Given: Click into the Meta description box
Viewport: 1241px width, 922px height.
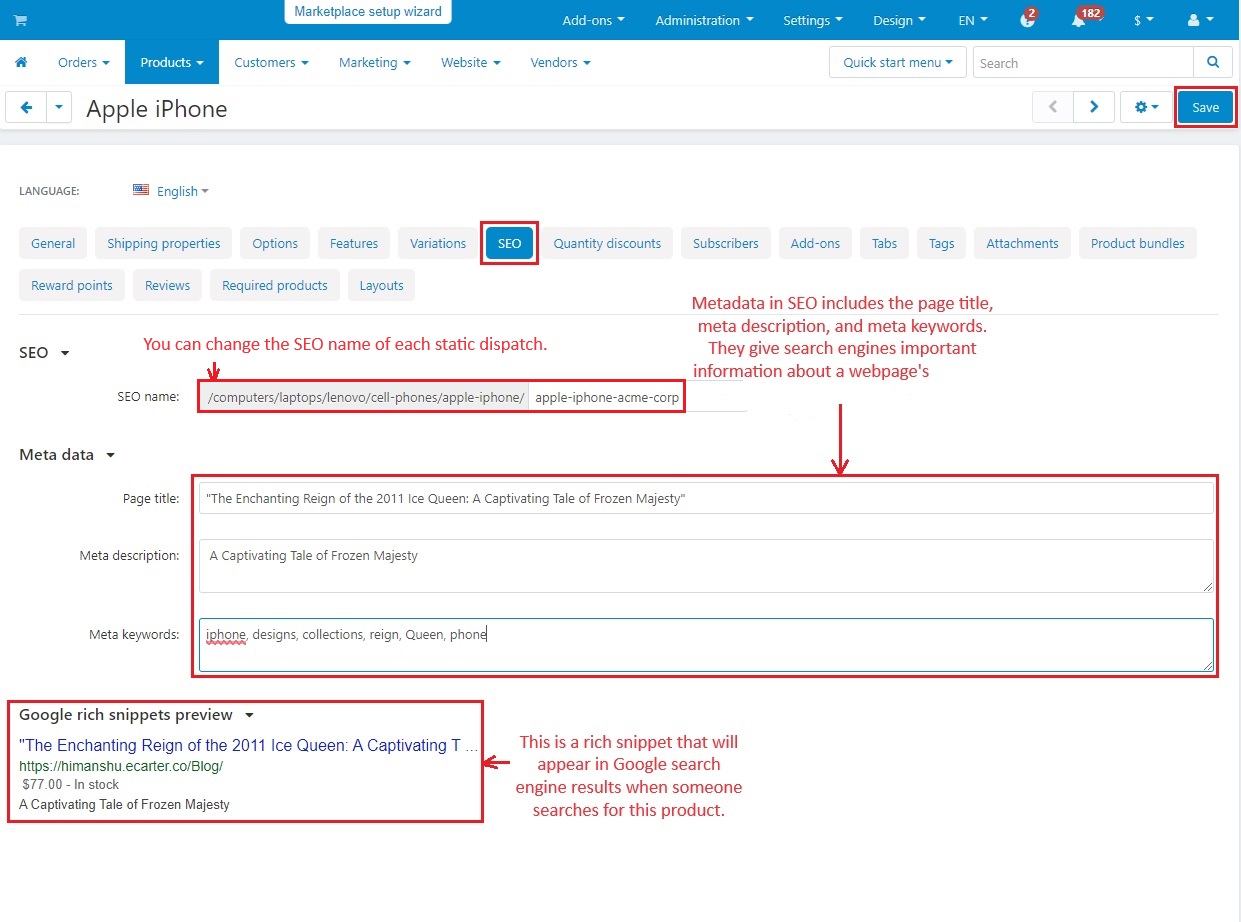Looking at the screenshot, I should pos(706,566).
